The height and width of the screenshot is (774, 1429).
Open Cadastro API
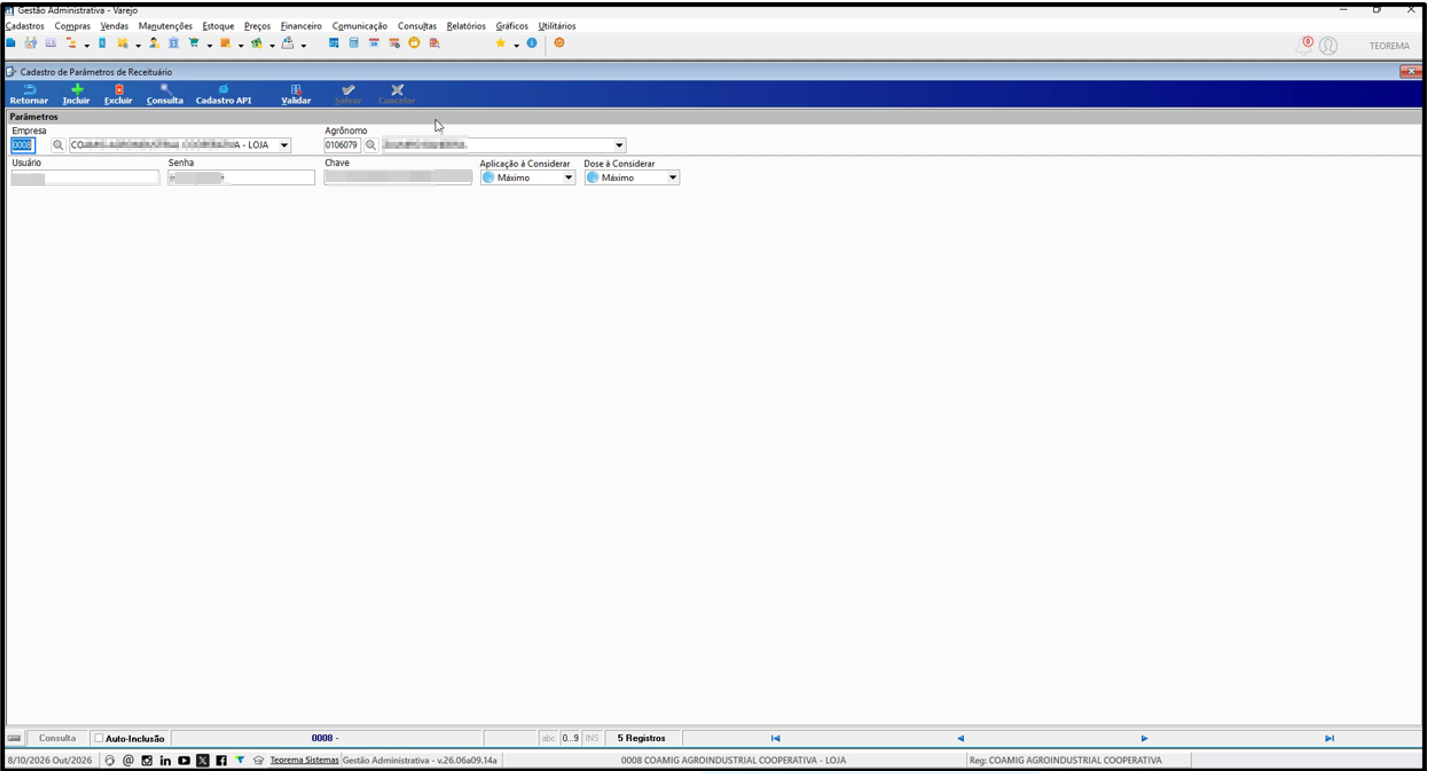(223, 95)
